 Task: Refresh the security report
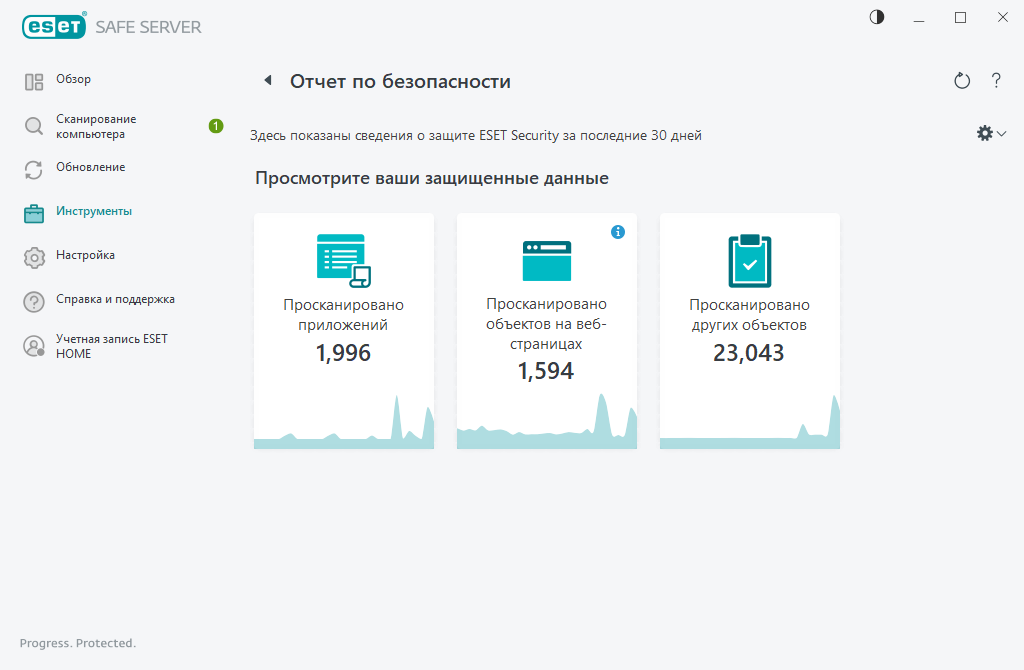click(x=961, y=80)
